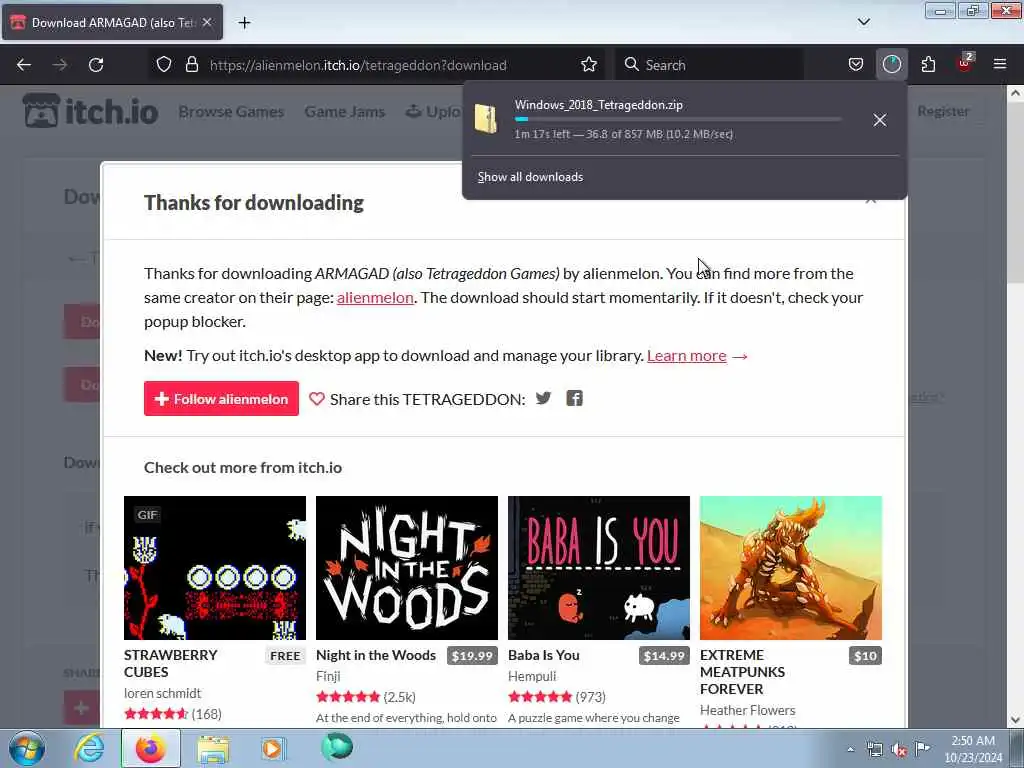Click the Night in the Woods title
Screen dimensions: 1024x768
[376, 655]
